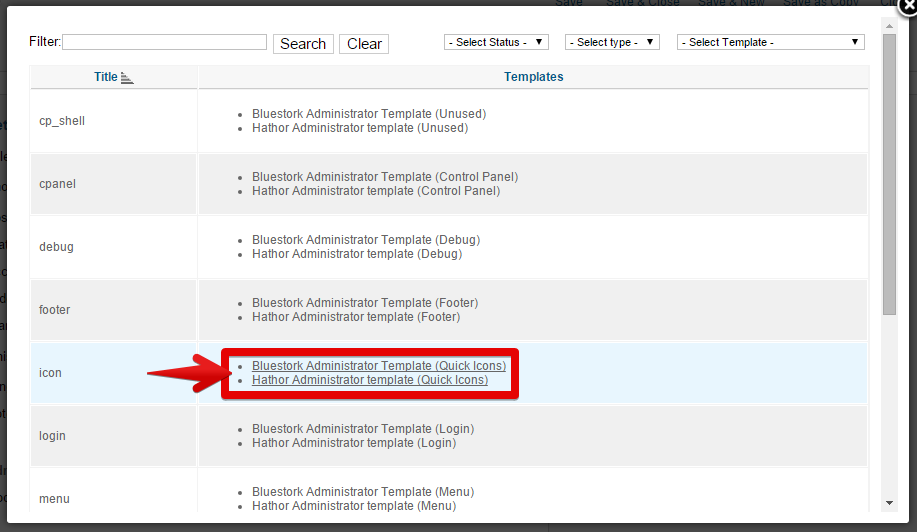Click Bluestork Administrator Template (Control Panel)
Viewport: 917px width, 532px height.
[x=385, y=177]
